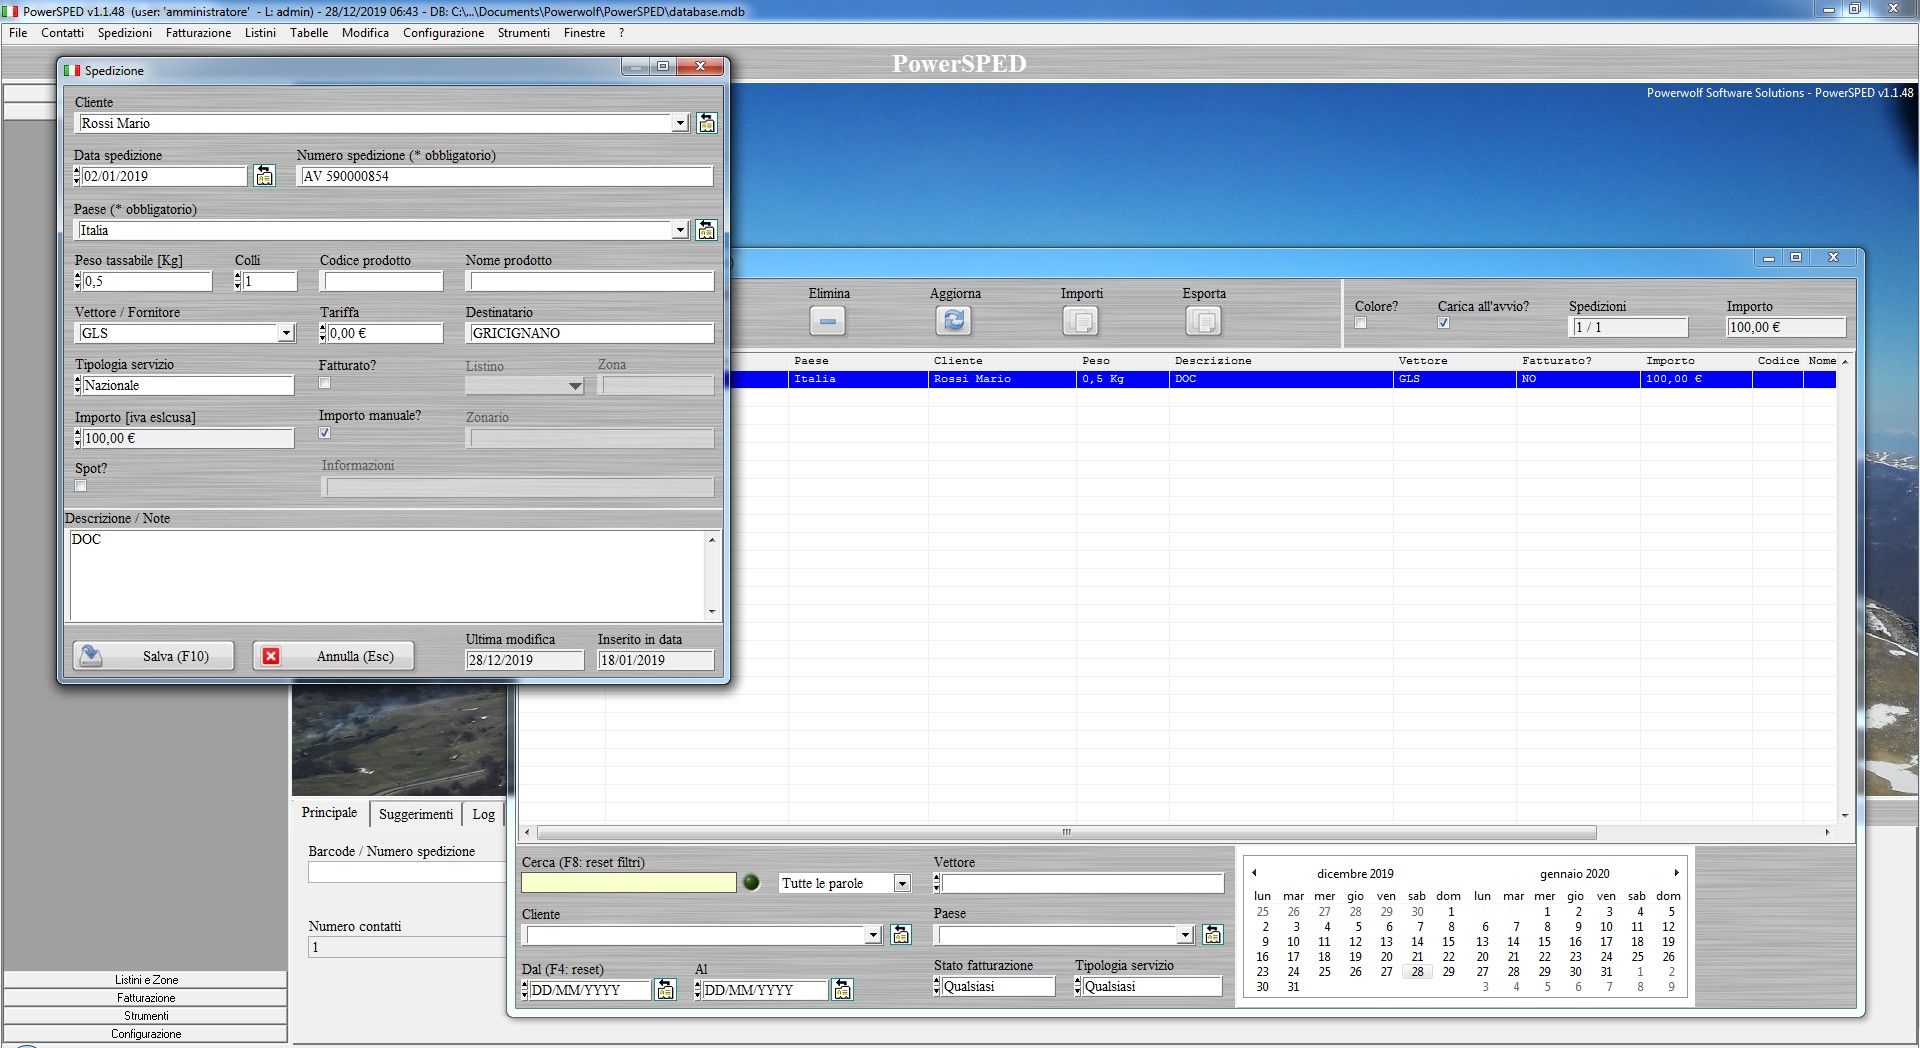Open the Fatturazione menu

point(198,33)
